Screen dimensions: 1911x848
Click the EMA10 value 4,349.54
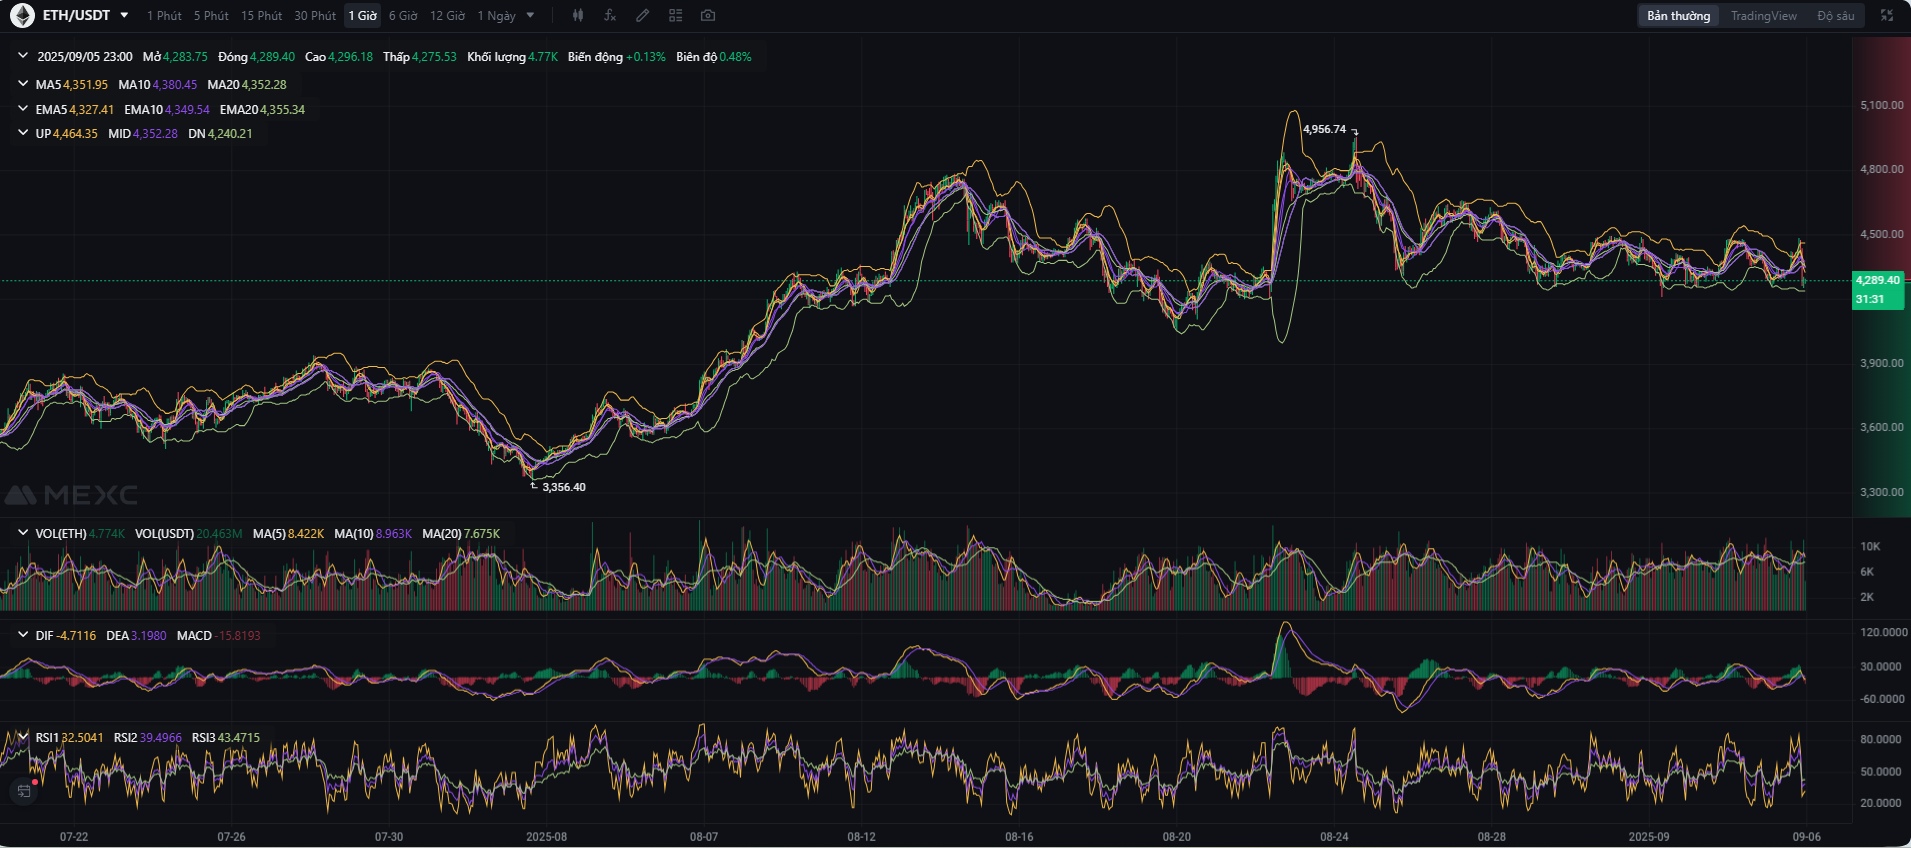(187, 110)
